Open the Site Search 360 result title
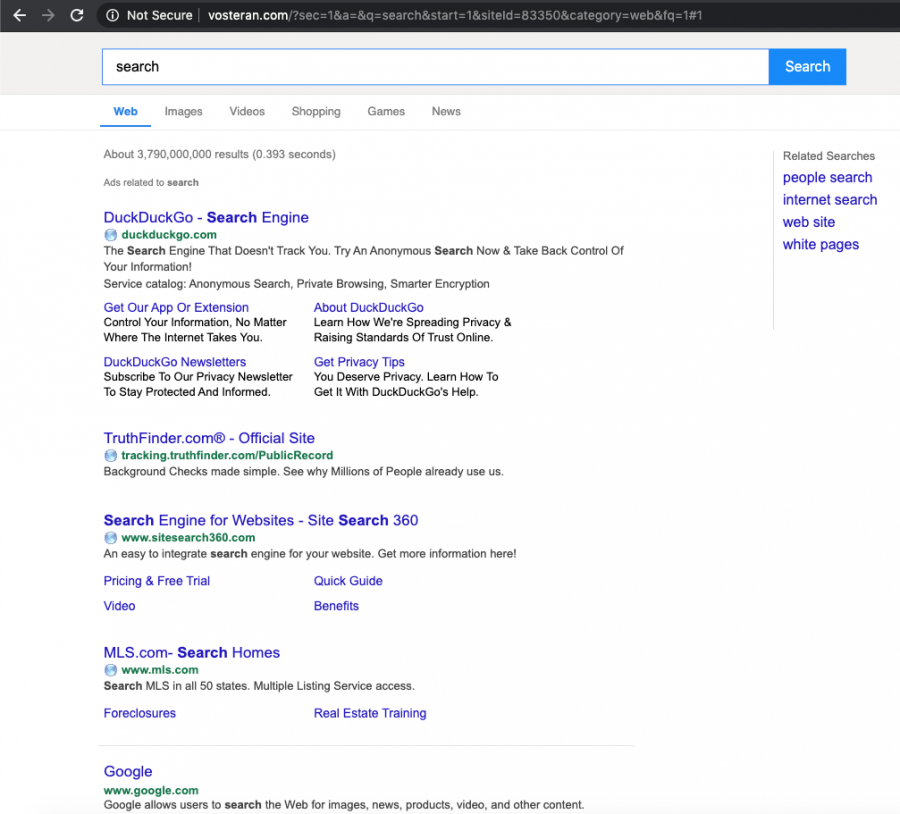The height and width of the screenshot is (814, 900). [x=261, y=520]
